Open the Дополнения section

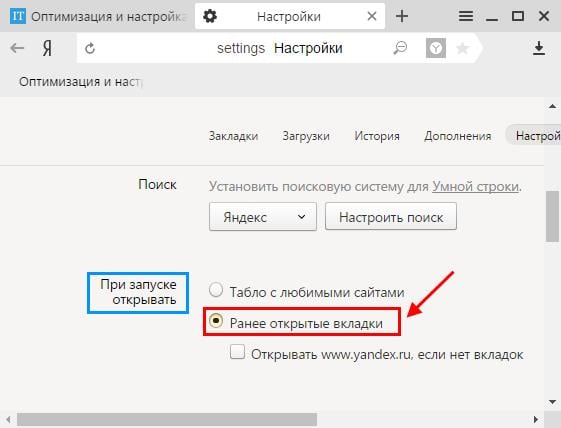[458, 136]
